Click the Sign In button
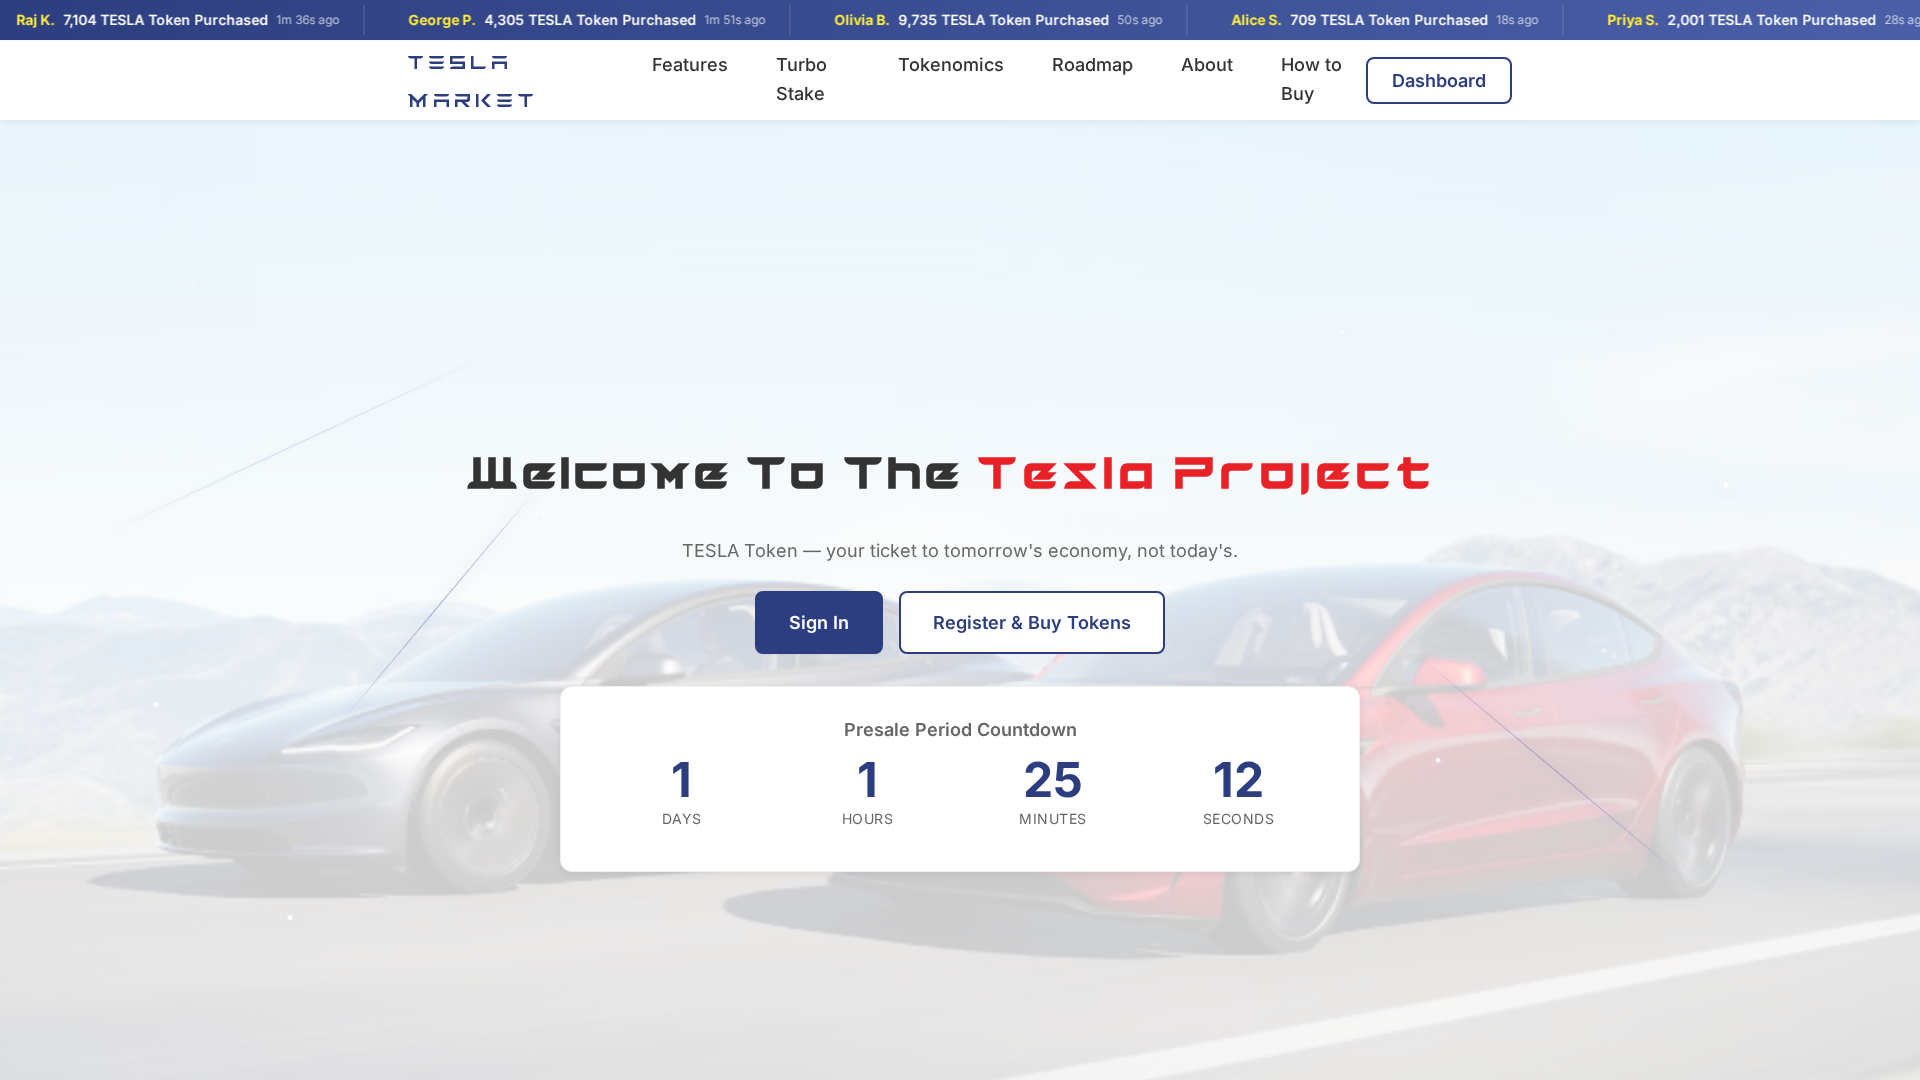1920x1080 pixels. click(818, 622)
